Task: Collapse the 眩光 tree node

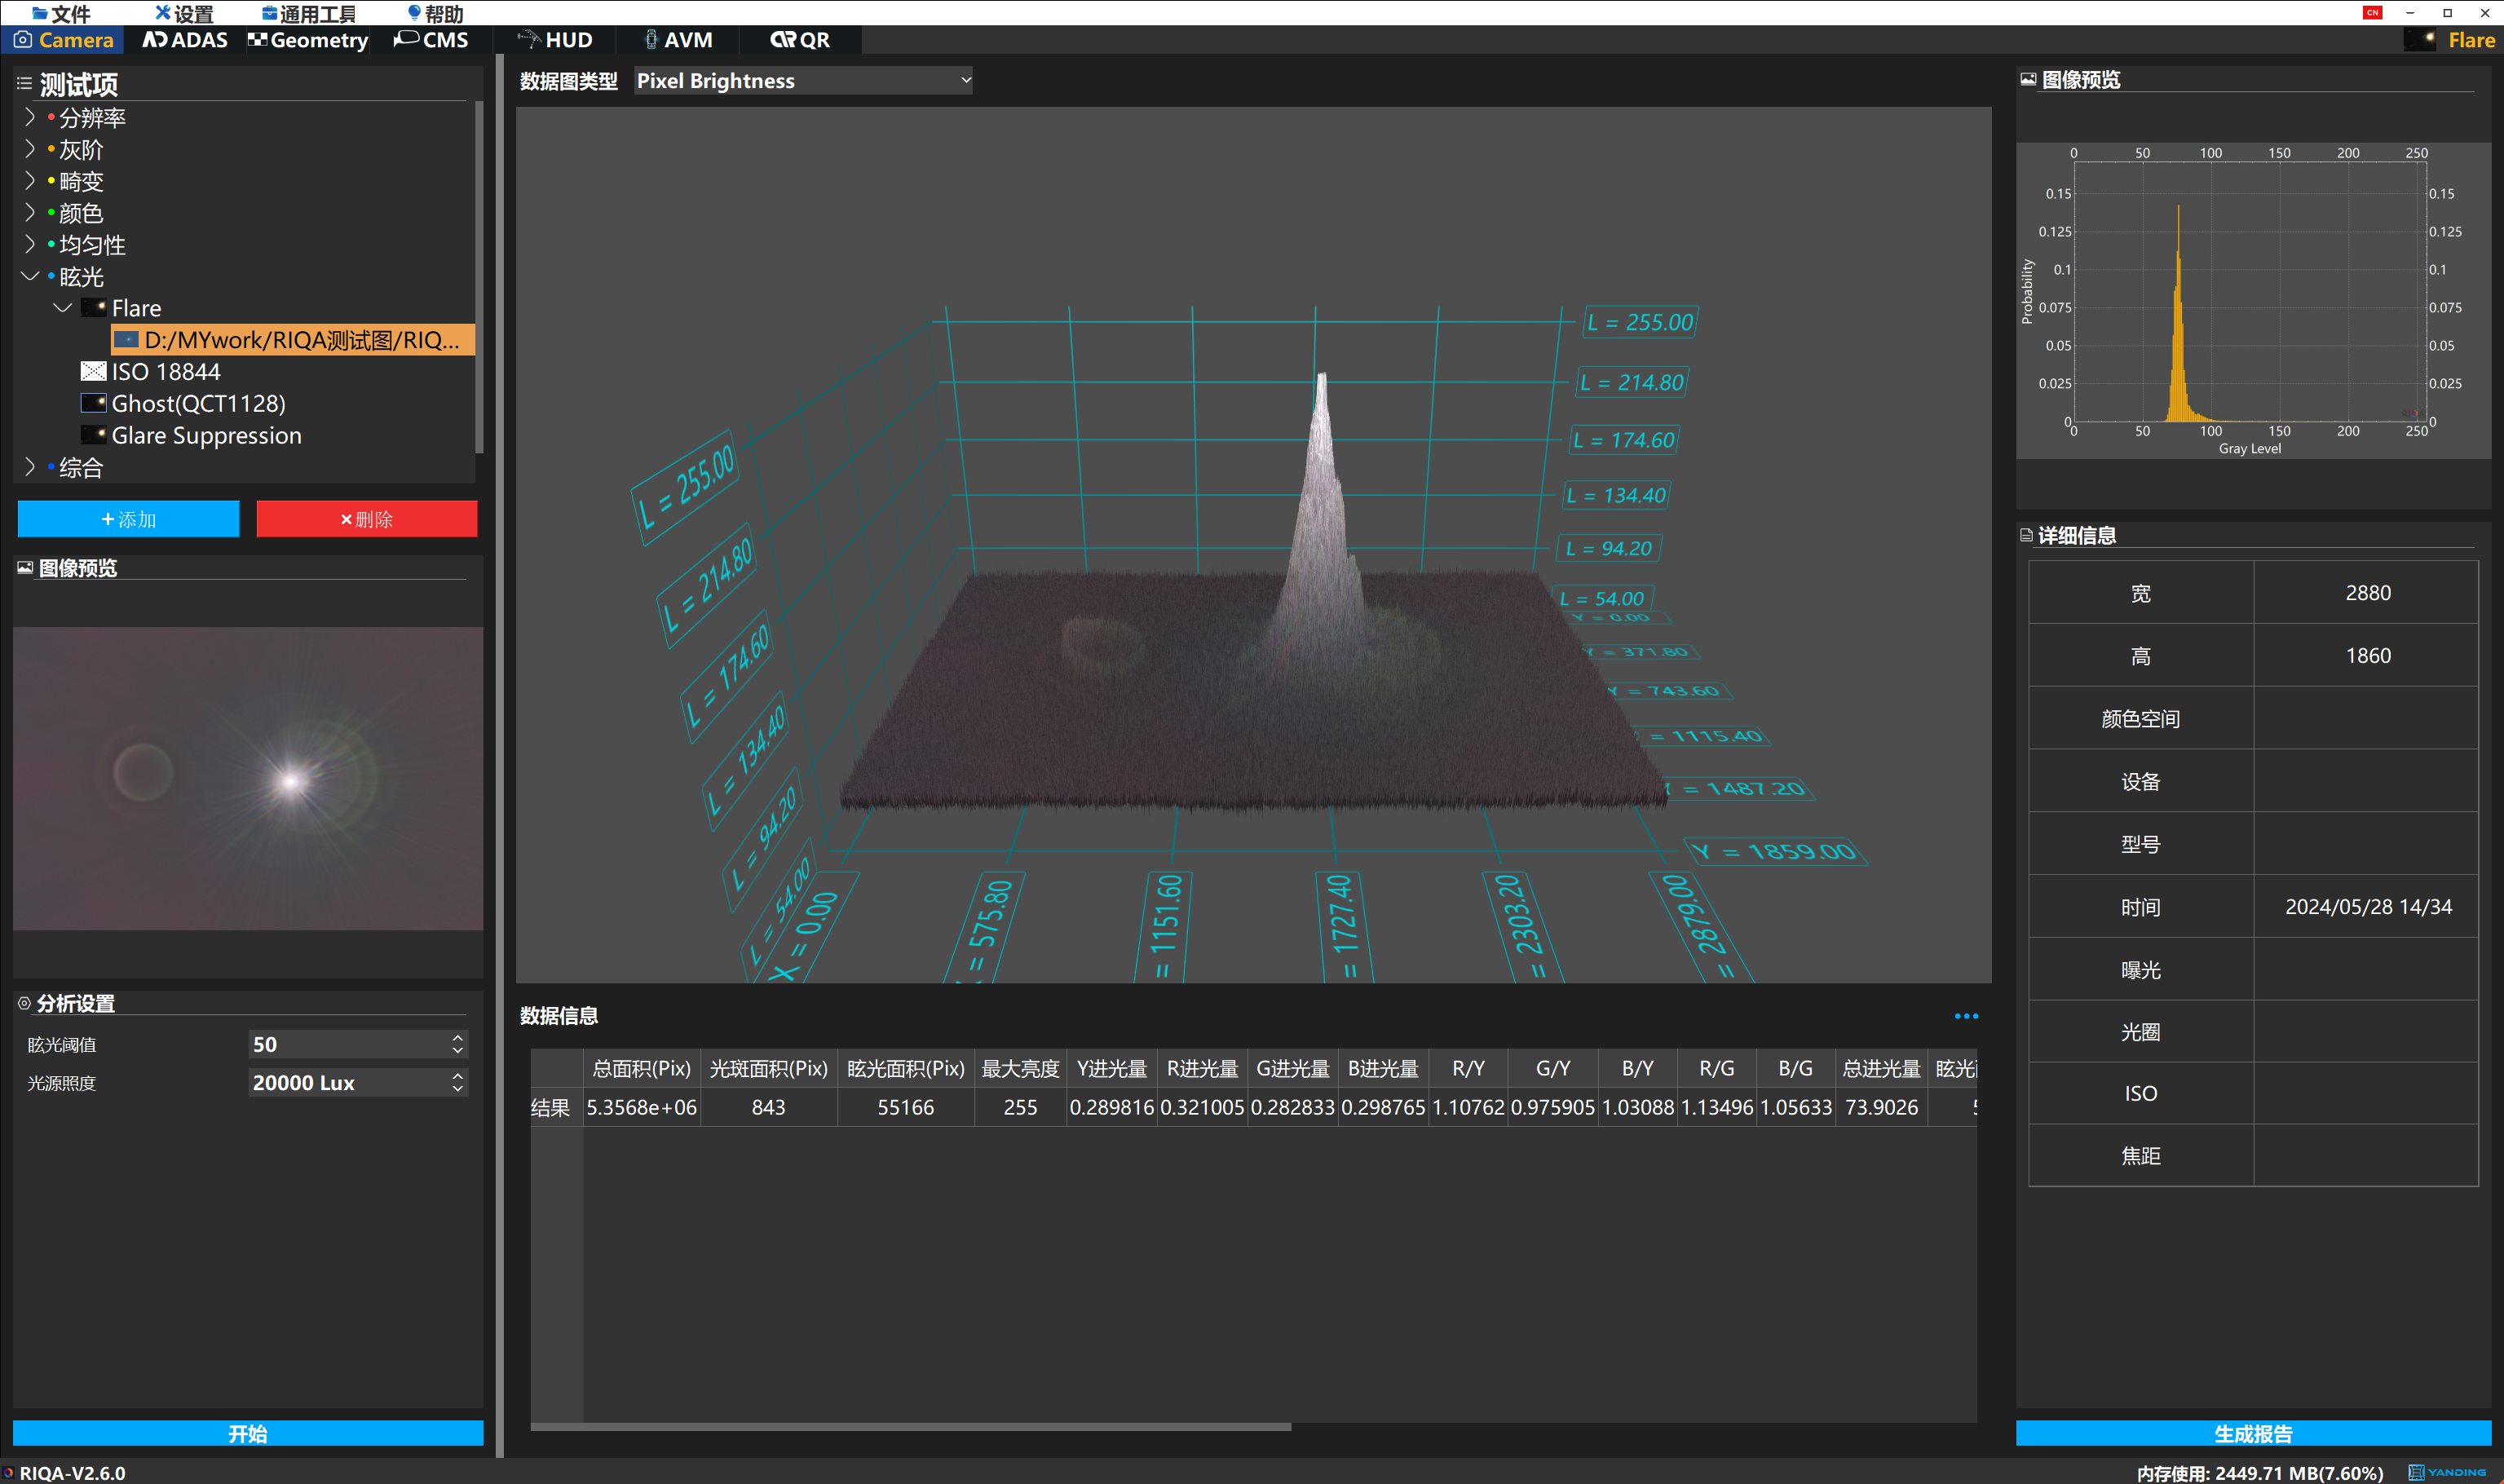Action: click(x=29, y=277)
